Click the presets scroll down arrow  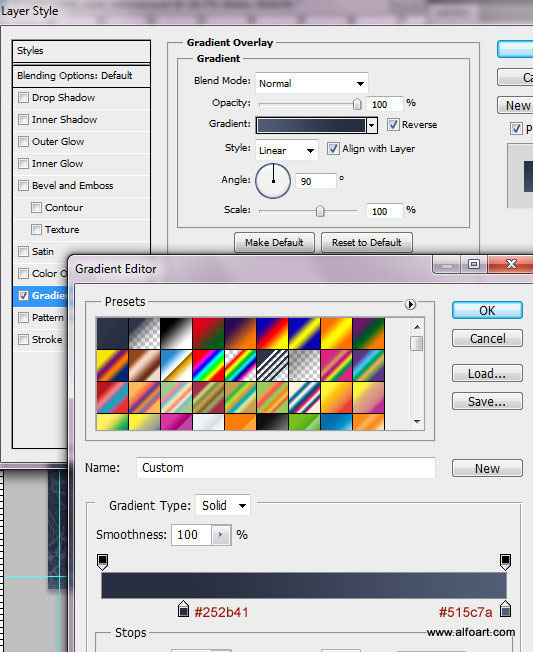point(417,422)
